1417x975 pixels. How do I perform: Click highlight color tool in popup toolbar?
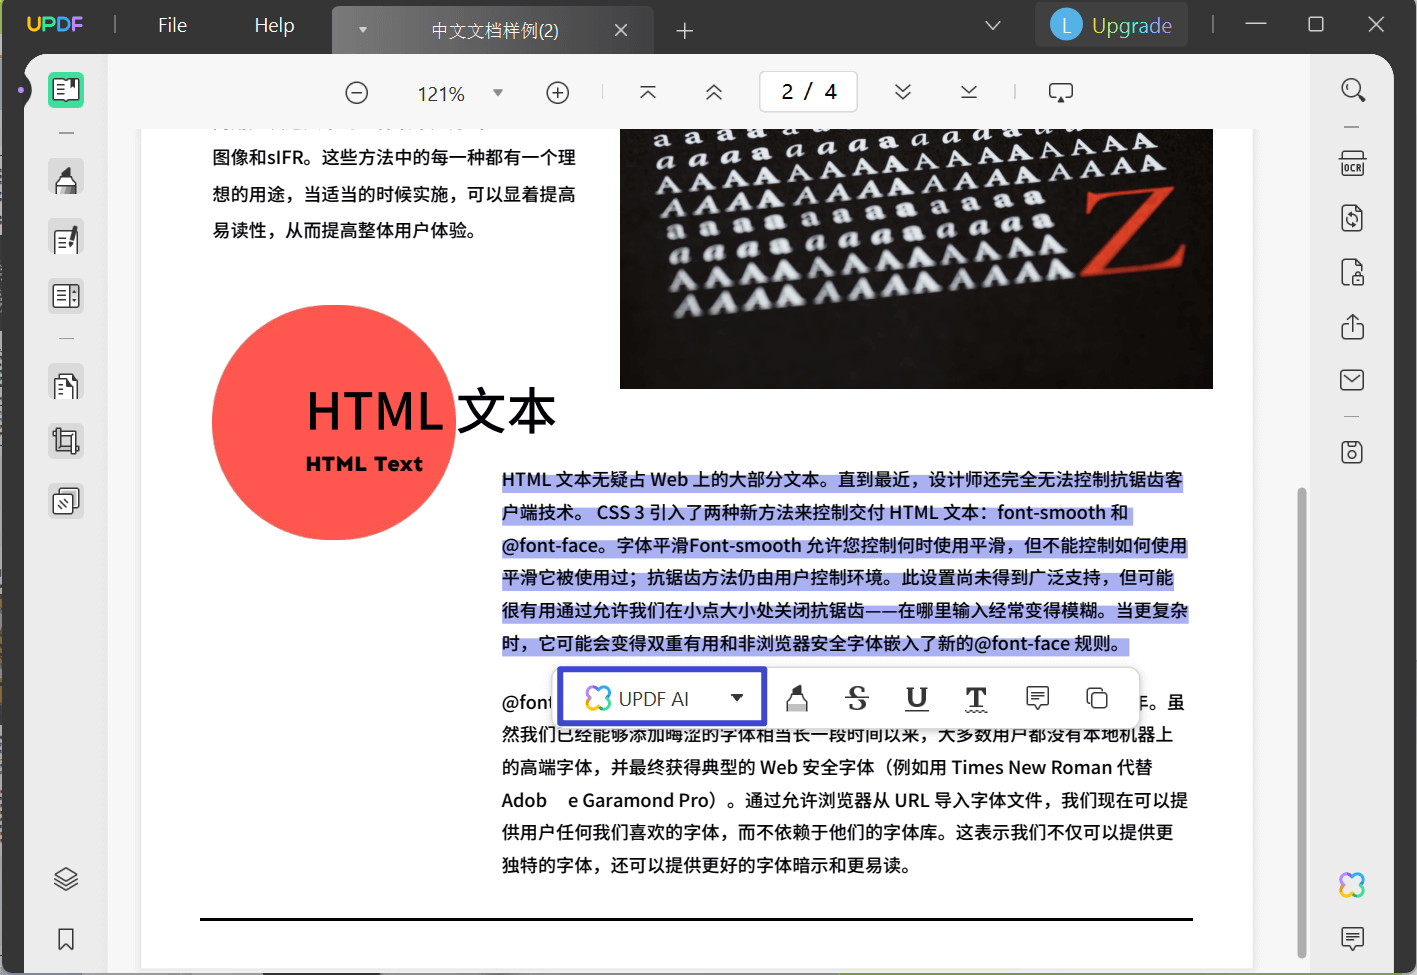[x=796, y=697]
